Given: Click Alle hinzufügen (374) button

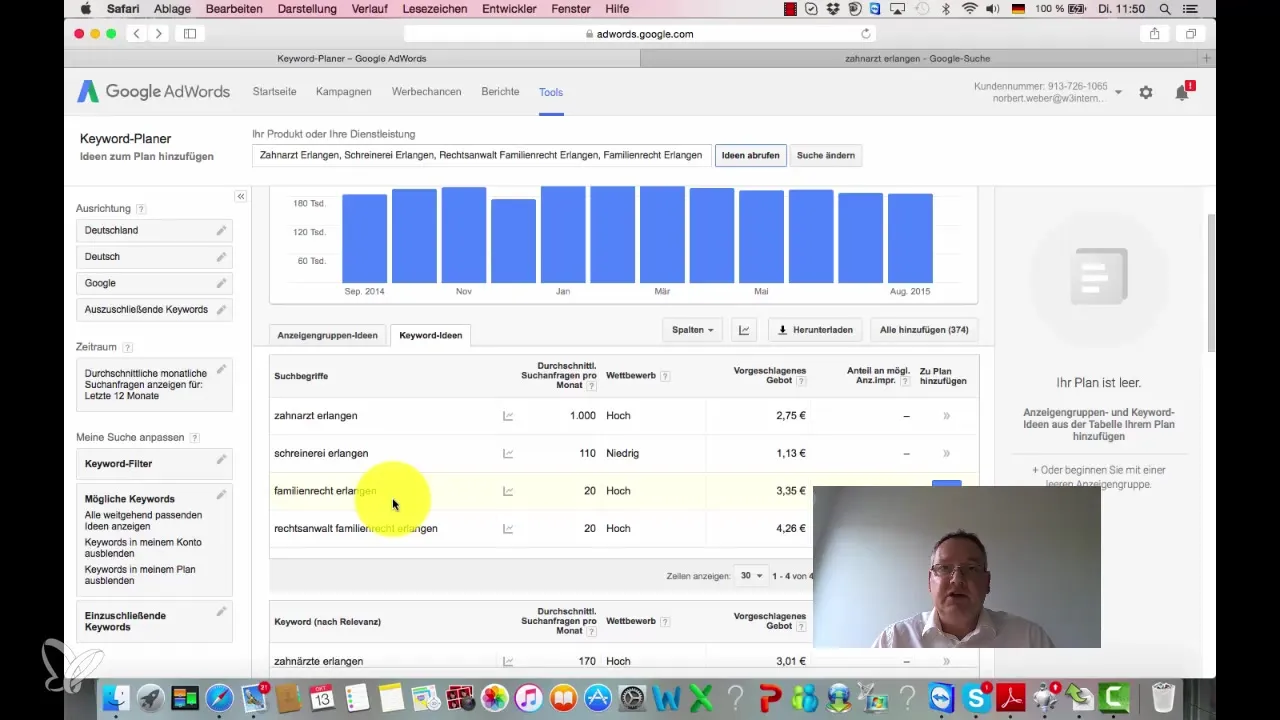Looking at the screenshot, I should [x=924, y=330].
